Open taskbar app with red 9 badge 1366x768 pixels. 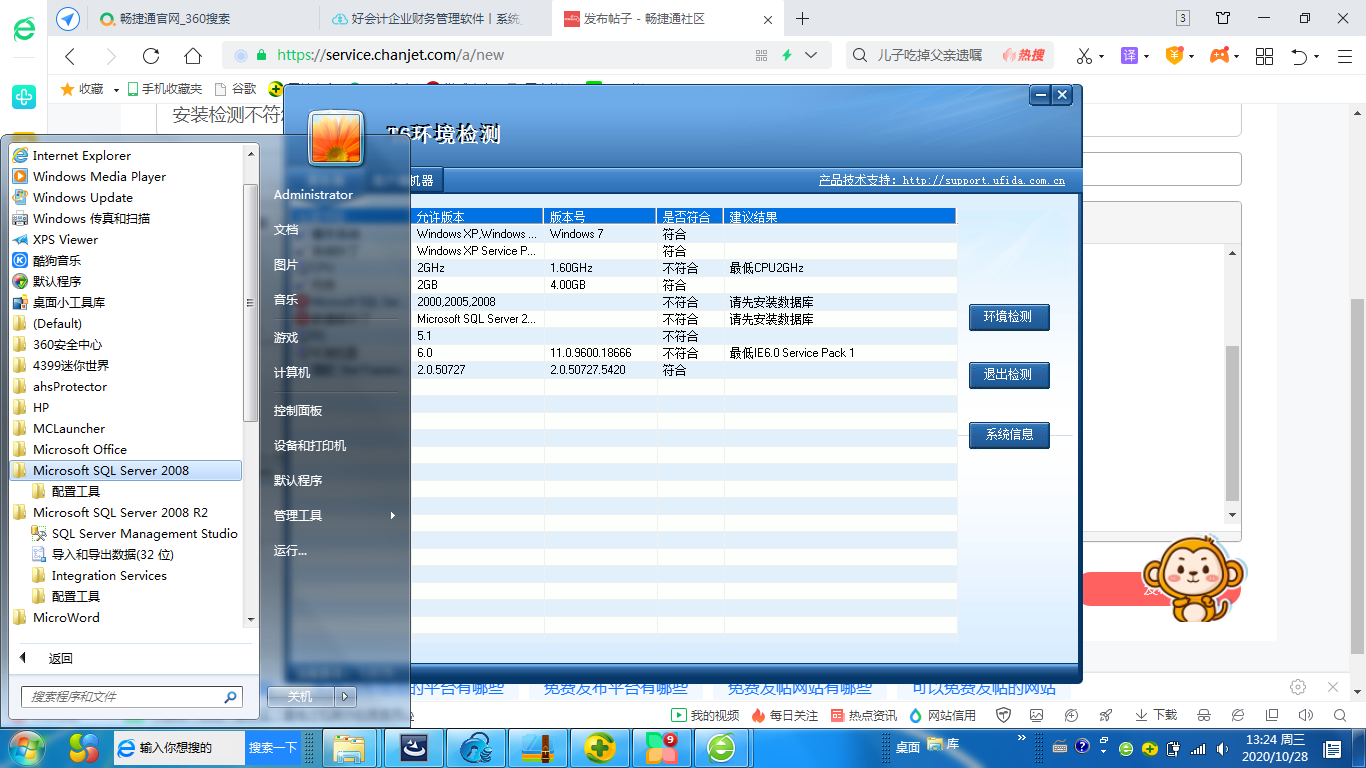tap(660, 748)
